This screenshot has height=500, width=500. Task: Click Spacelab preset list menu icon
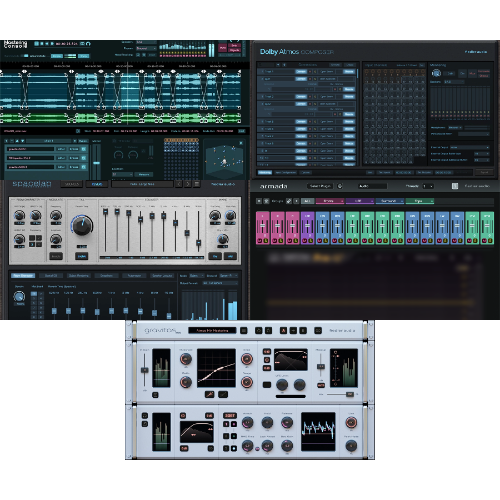tap(197, 184)
